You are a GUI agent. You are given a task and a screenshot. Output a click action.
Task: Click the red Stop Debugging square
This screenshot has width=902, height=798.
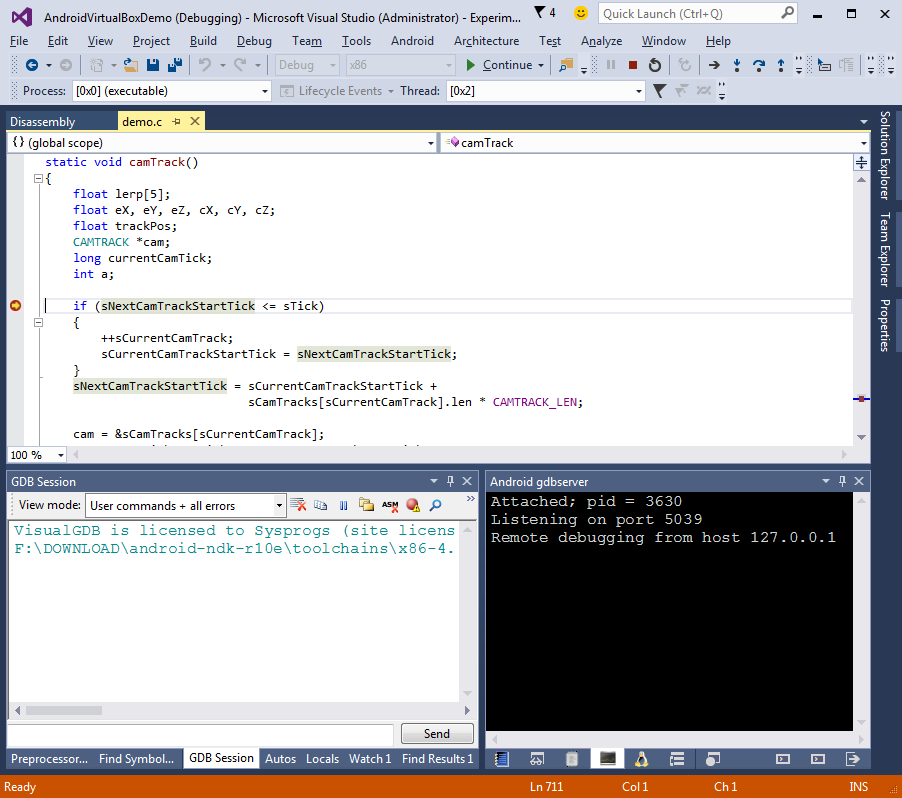pos(632,65)
